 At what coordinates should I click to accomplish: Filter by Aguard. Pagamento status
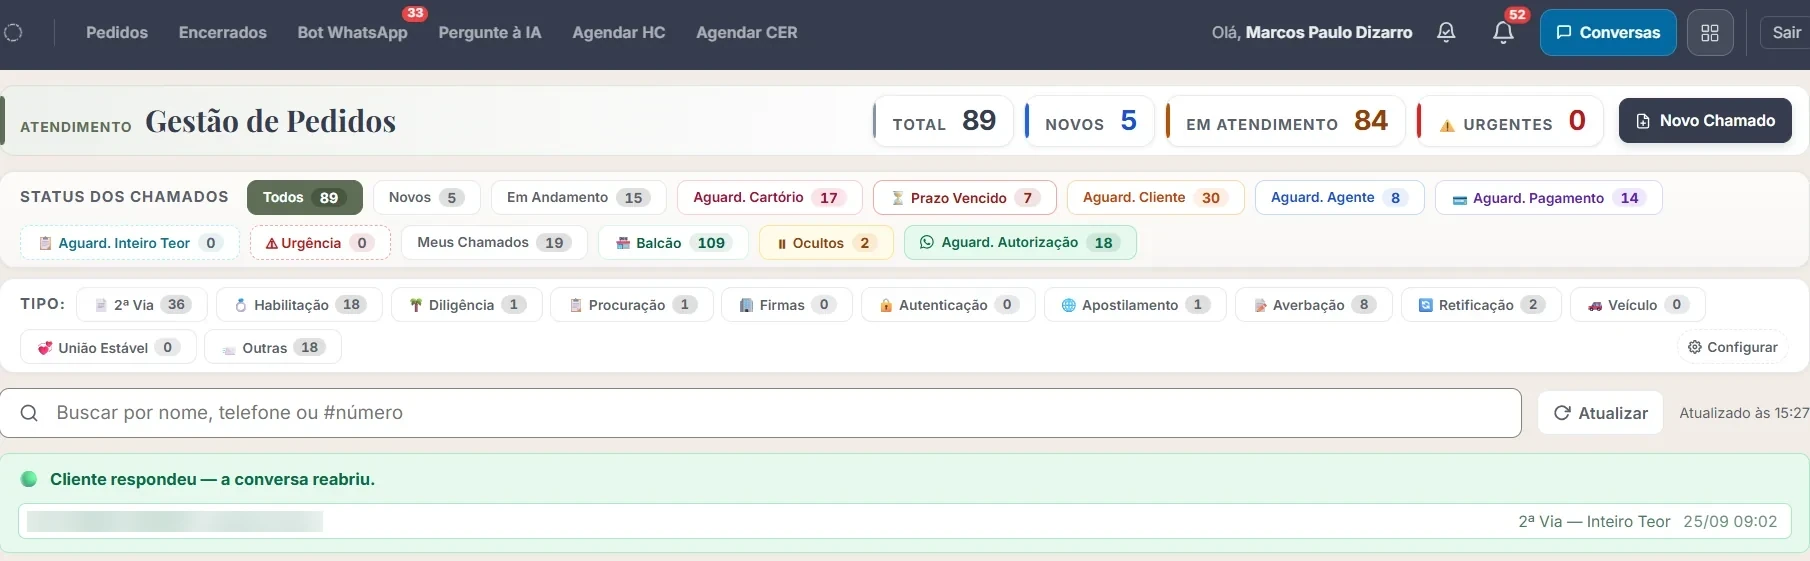[1548, 197]
